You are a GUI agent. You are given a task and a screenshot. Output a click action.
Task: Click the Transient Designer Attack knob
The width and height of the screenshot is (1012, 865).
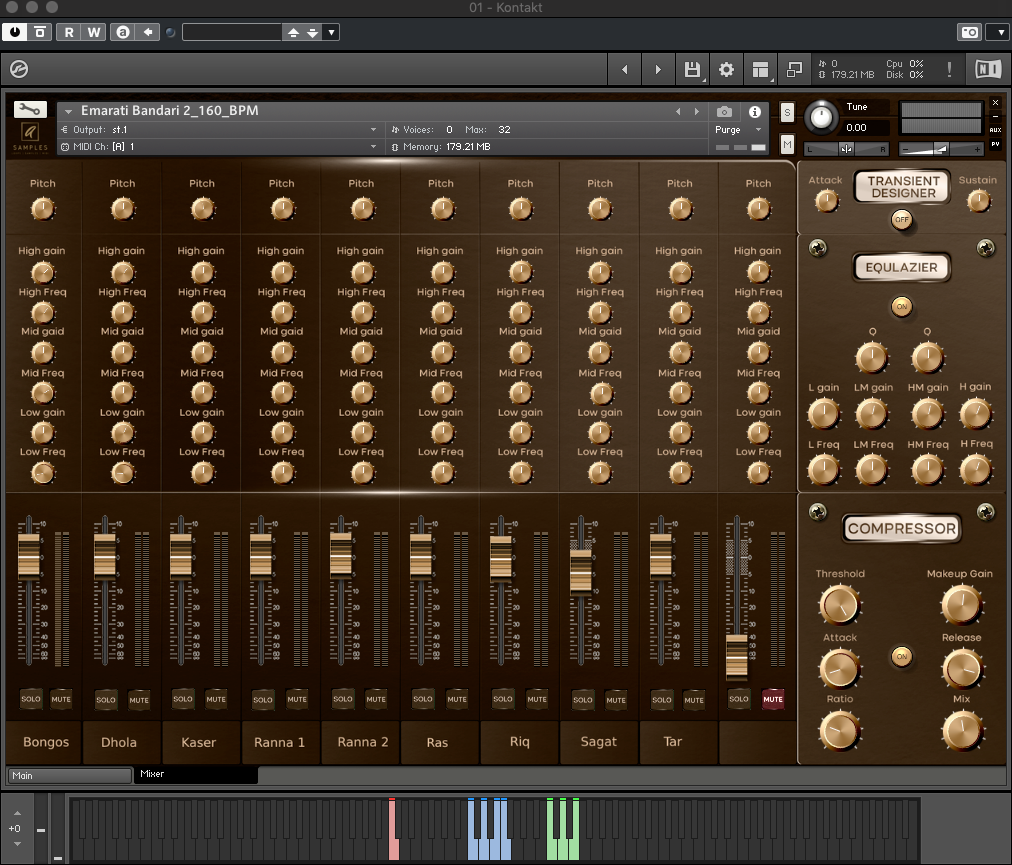point(826,201)
